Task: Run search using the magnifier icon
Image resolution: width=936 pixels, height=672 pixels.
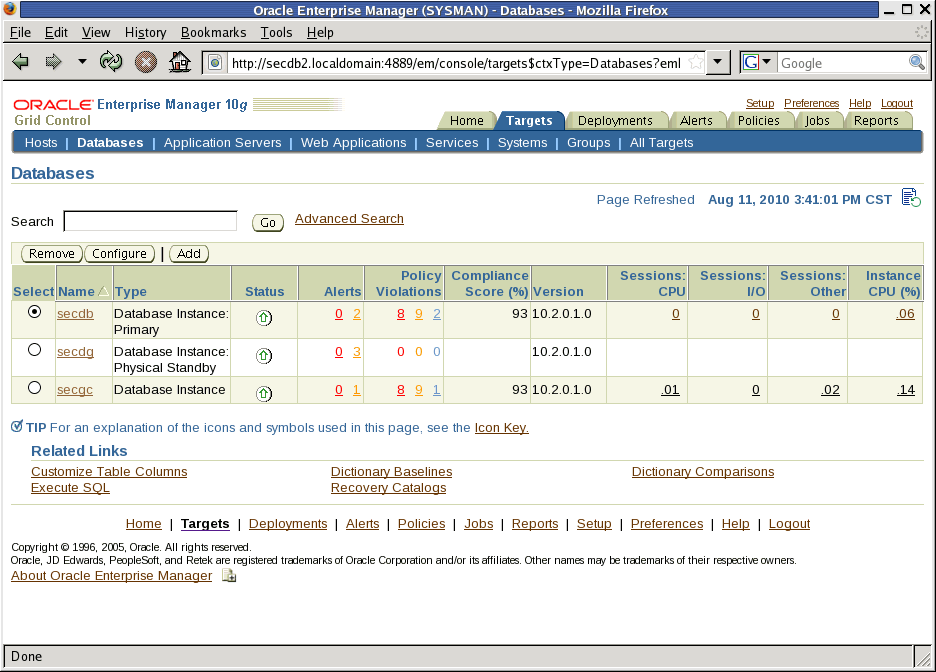Action: pos(916,62)
